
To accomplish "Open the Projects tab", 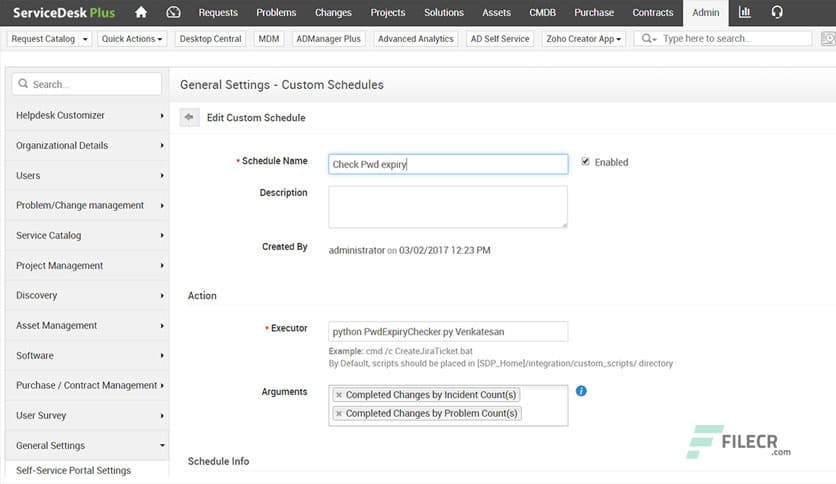I will tap(388, 12).
